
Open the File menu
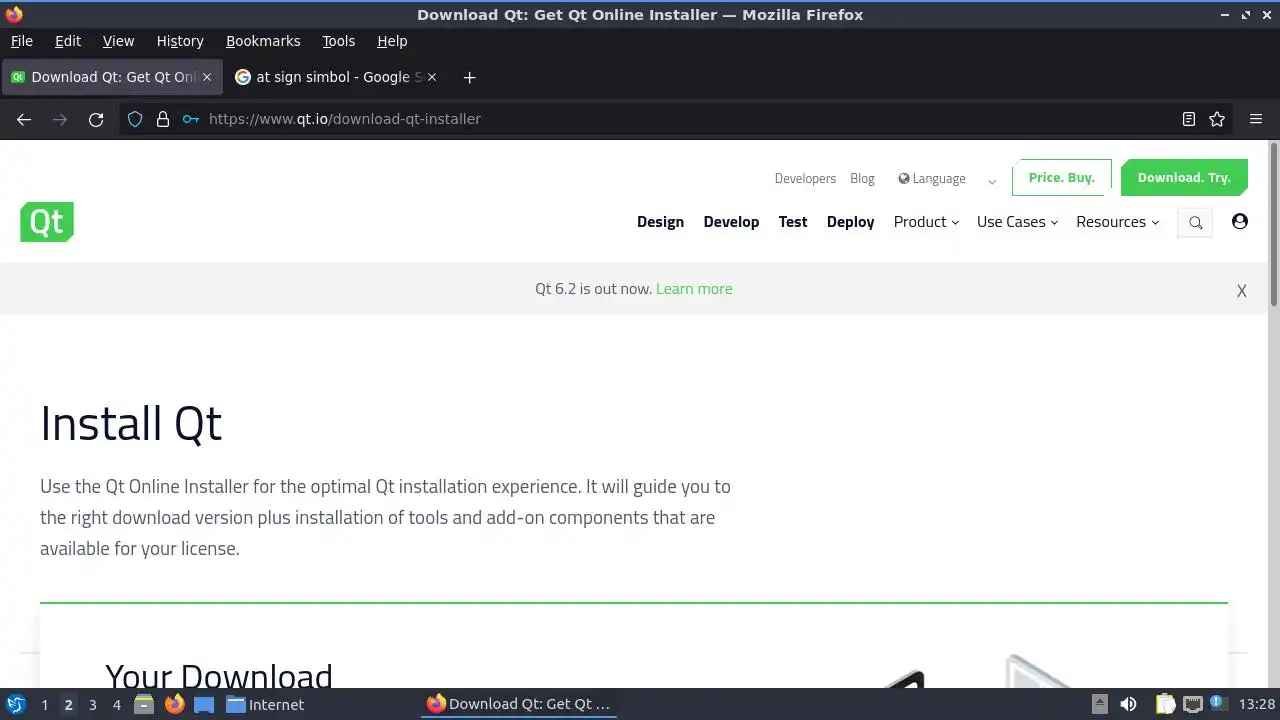(x=22, y=41)
